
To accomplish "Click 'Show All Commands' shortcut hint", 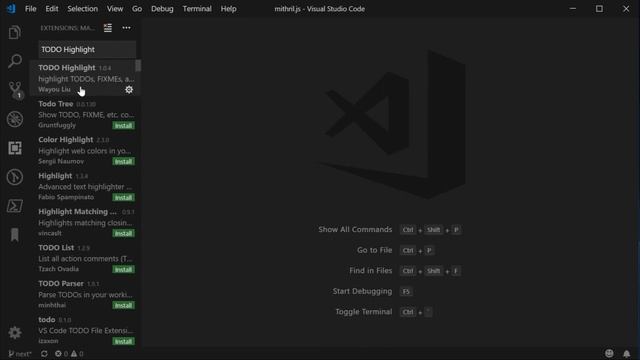I will [355, 229].
